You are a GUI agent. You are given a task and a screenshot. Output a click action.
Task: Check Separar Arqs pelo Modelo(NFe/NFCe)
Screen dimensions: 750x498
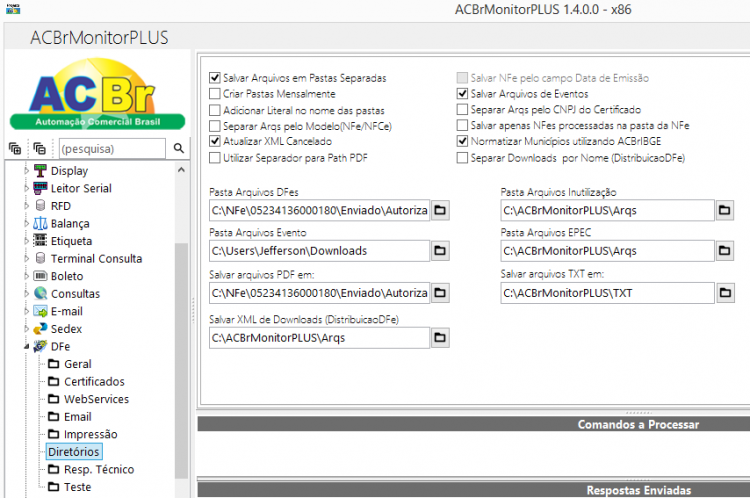click(215, 126)
